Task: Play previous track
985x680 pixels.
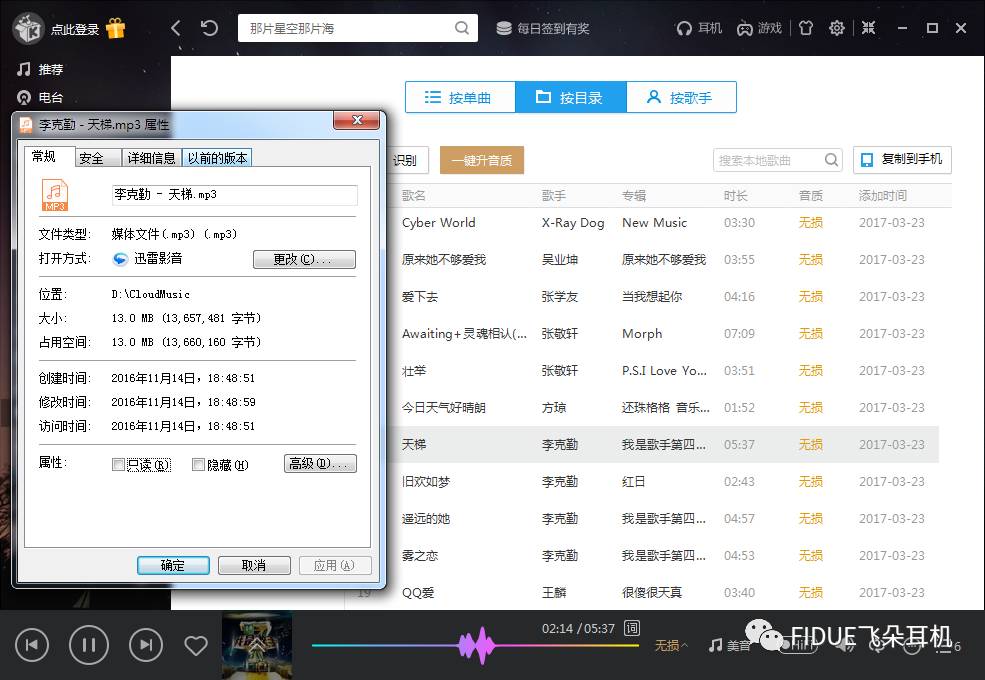Action: (32, 645)
